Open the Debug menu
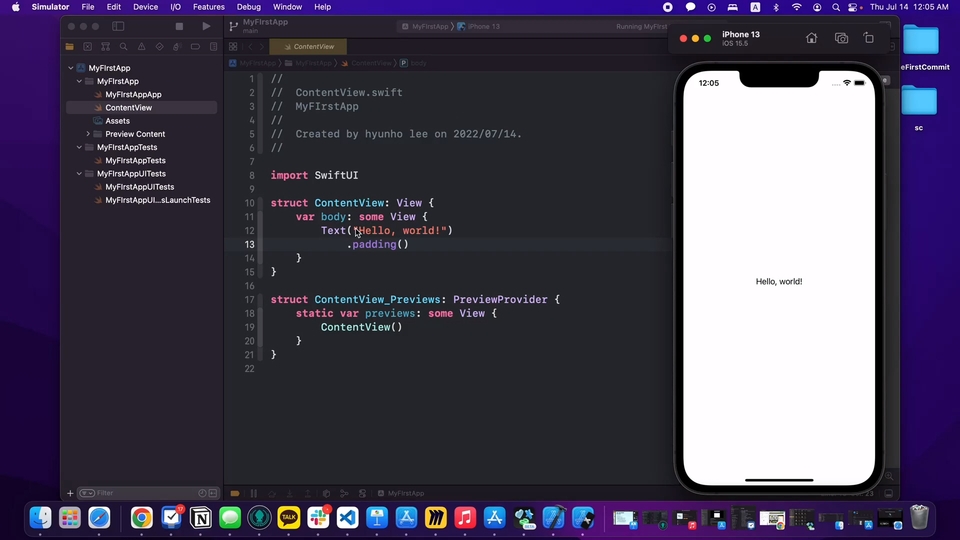This screenshot has width=960, height=540. pos(249,7)
